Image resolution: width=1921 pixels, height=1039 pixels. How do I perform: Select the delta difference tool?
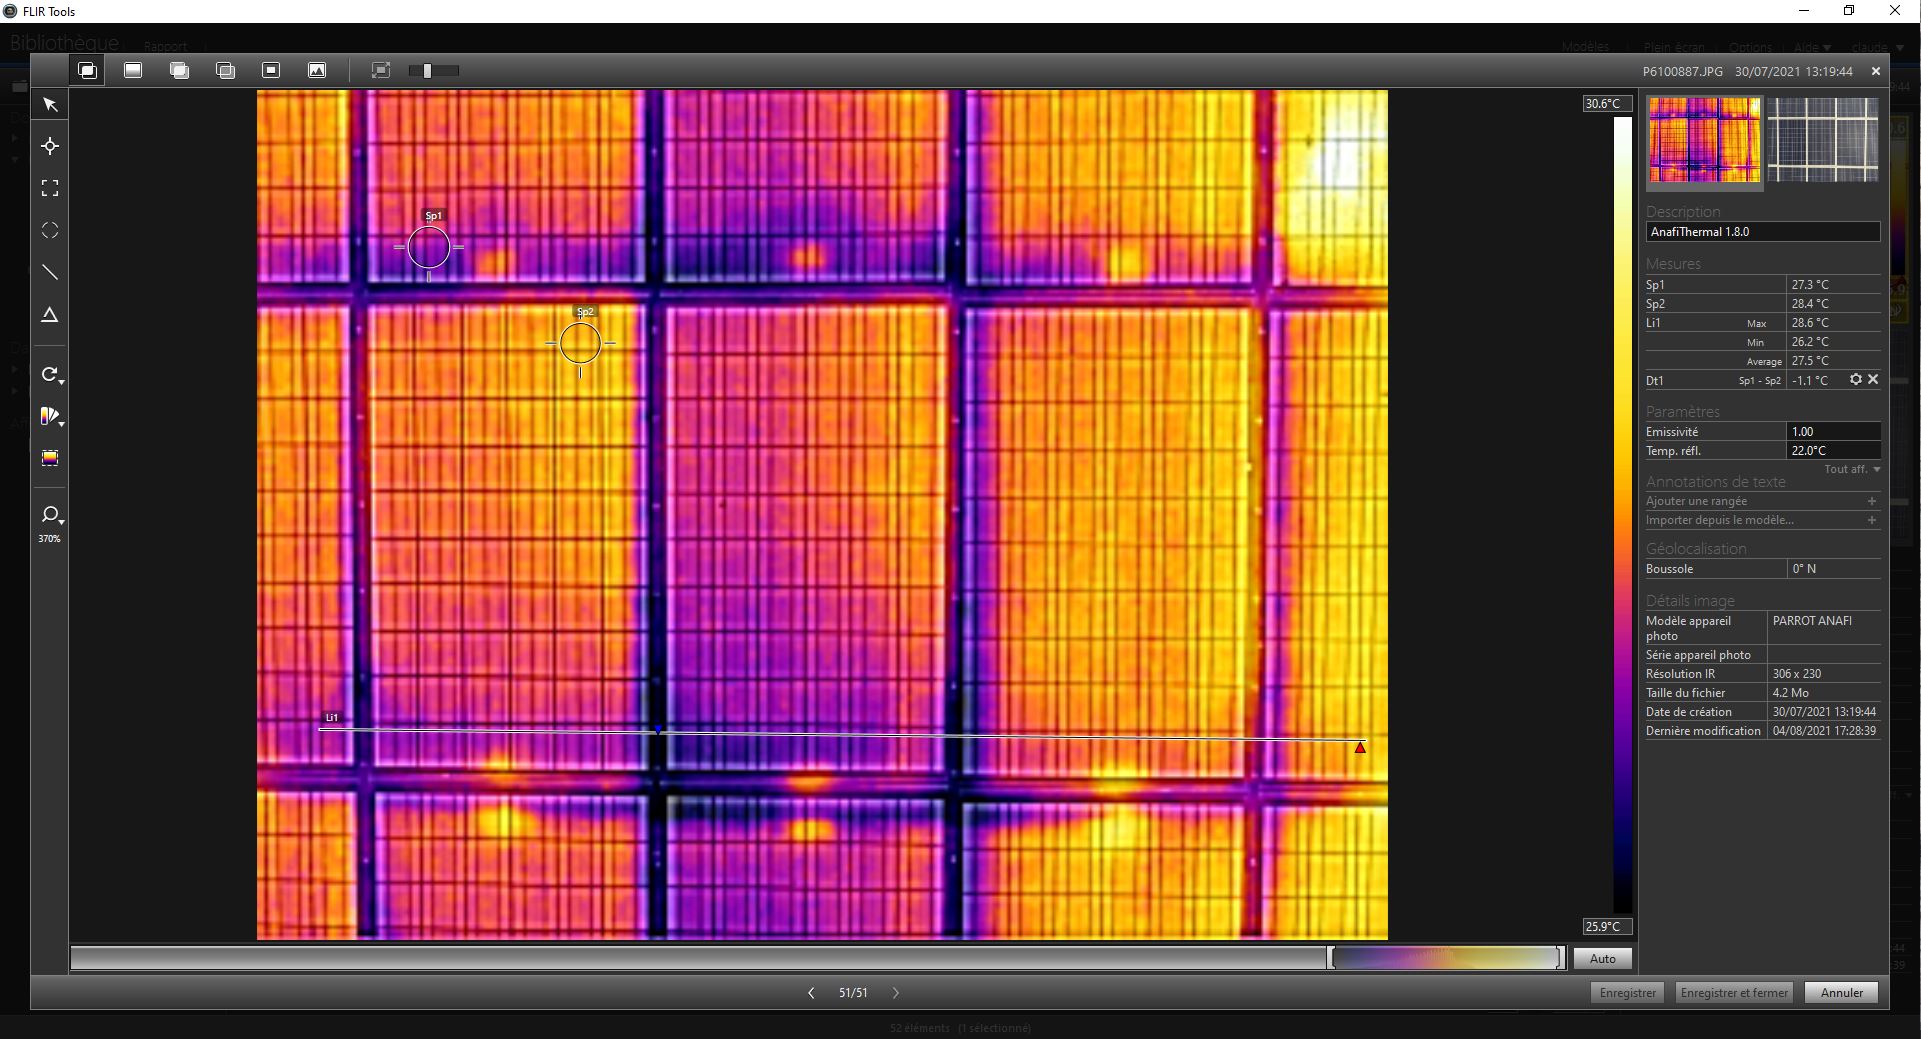(50, 315)
